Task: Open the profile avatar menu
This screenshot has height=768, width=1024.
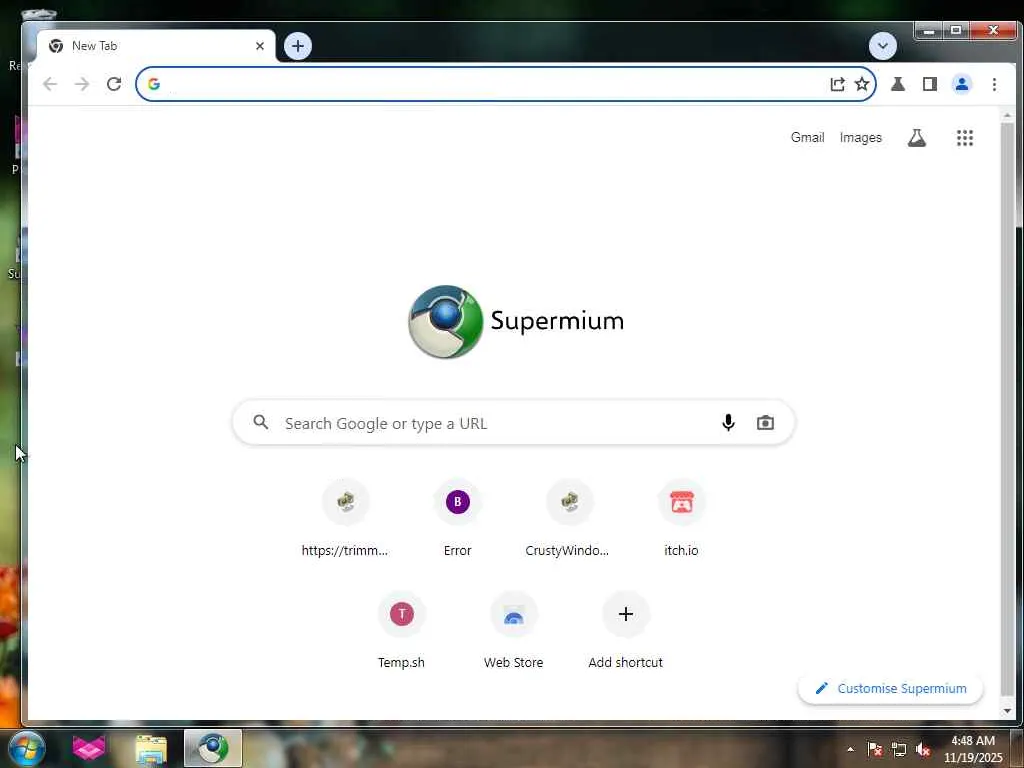Action: point(962,84)
